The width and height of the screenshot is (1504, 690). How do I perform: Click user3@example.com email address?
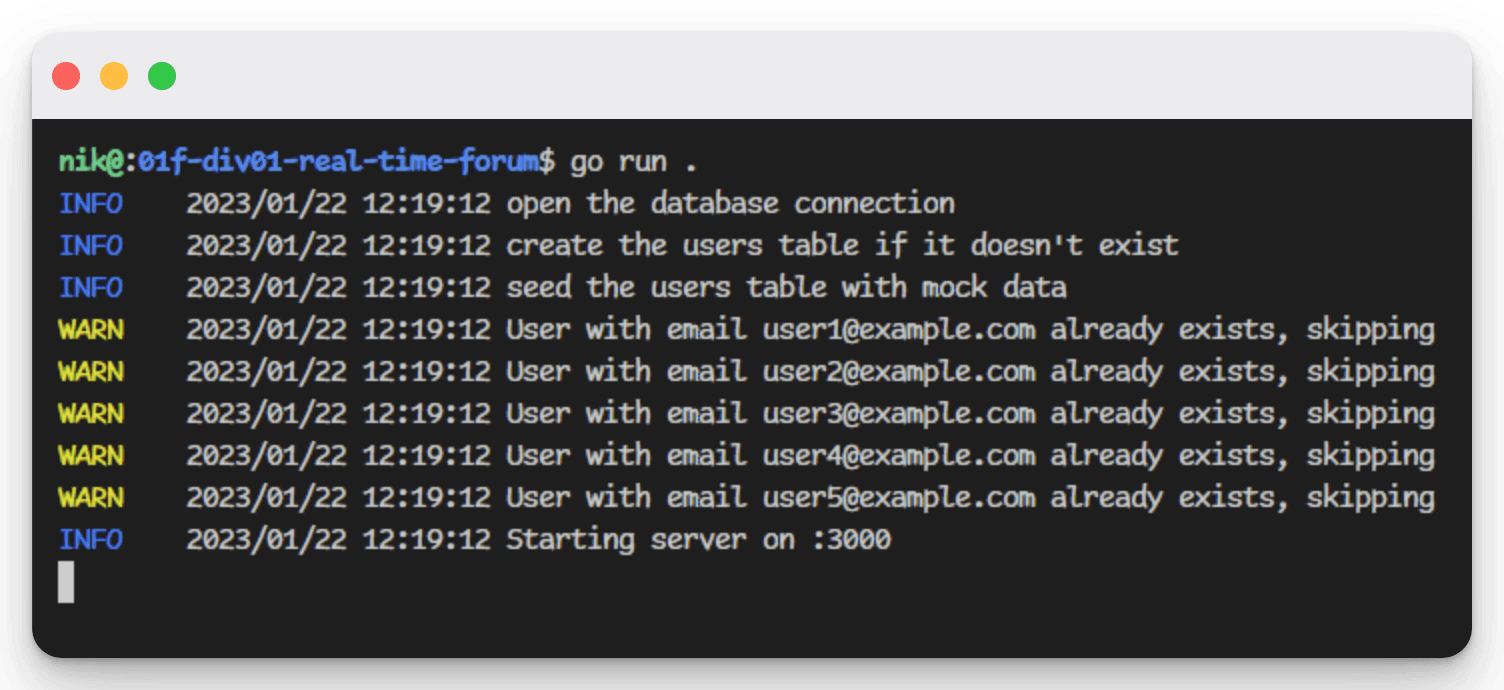(899, 413)
